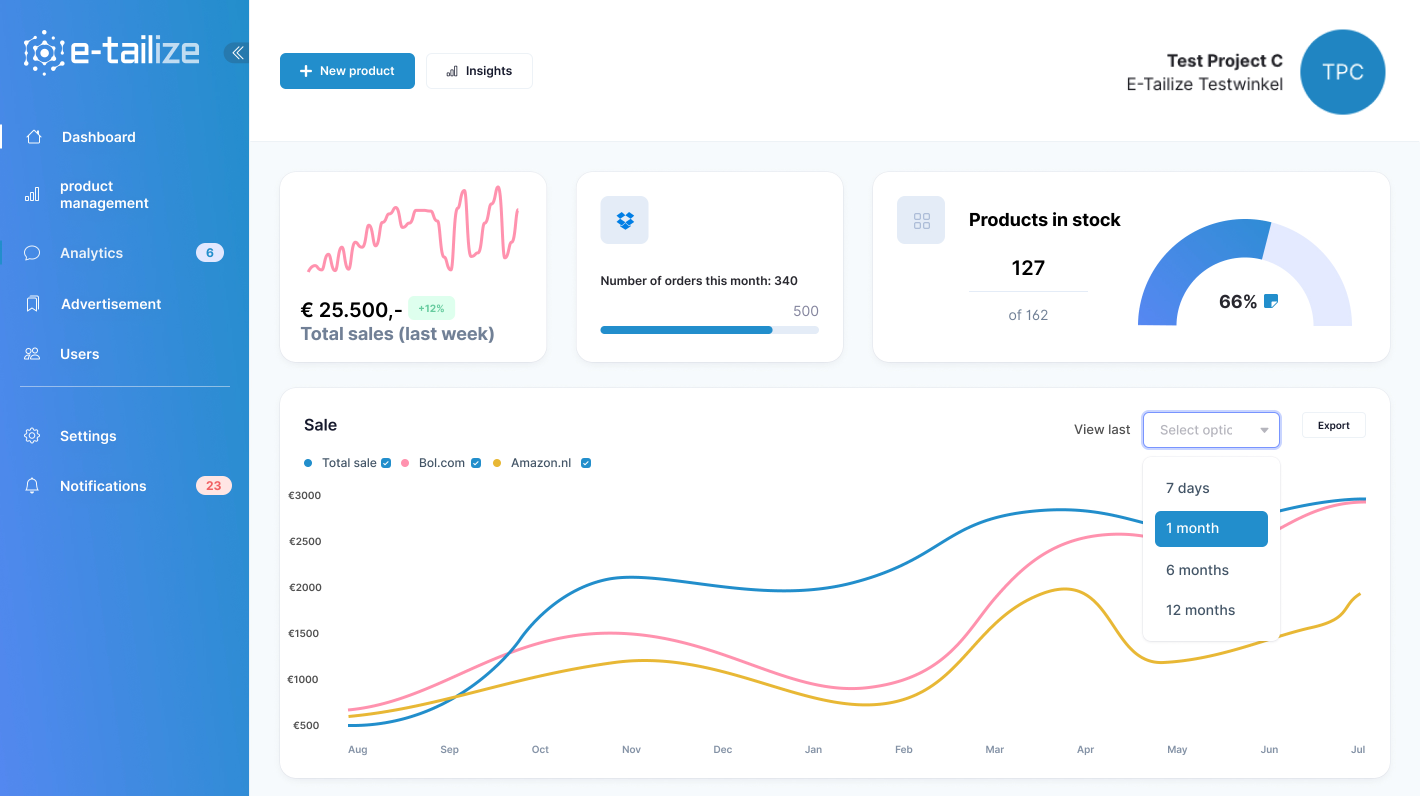
Task: Disable the Bol.com sales line checkbox
Action: [475, 463]
